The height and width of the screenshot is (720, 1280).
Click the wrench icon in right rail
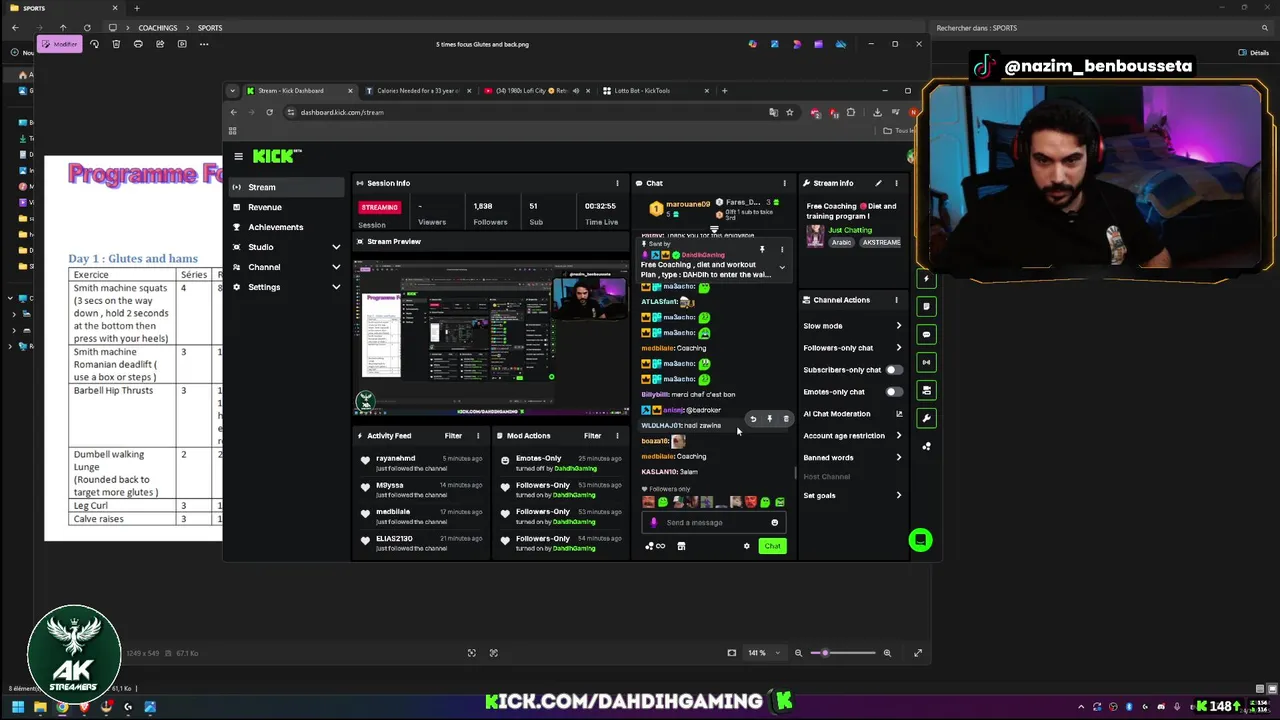(927, 418)
